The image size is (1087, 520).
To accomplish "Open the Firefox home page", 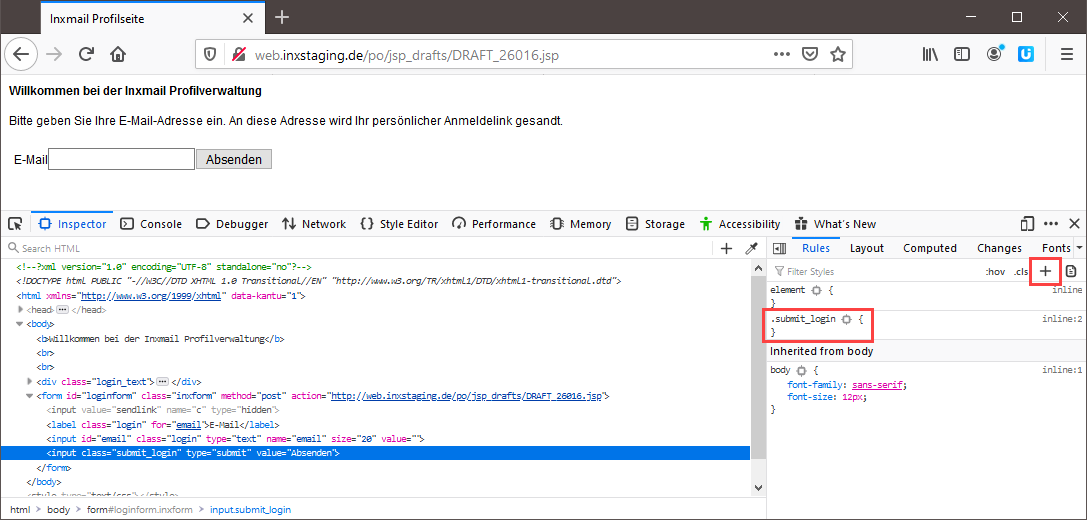I will 119,54.
